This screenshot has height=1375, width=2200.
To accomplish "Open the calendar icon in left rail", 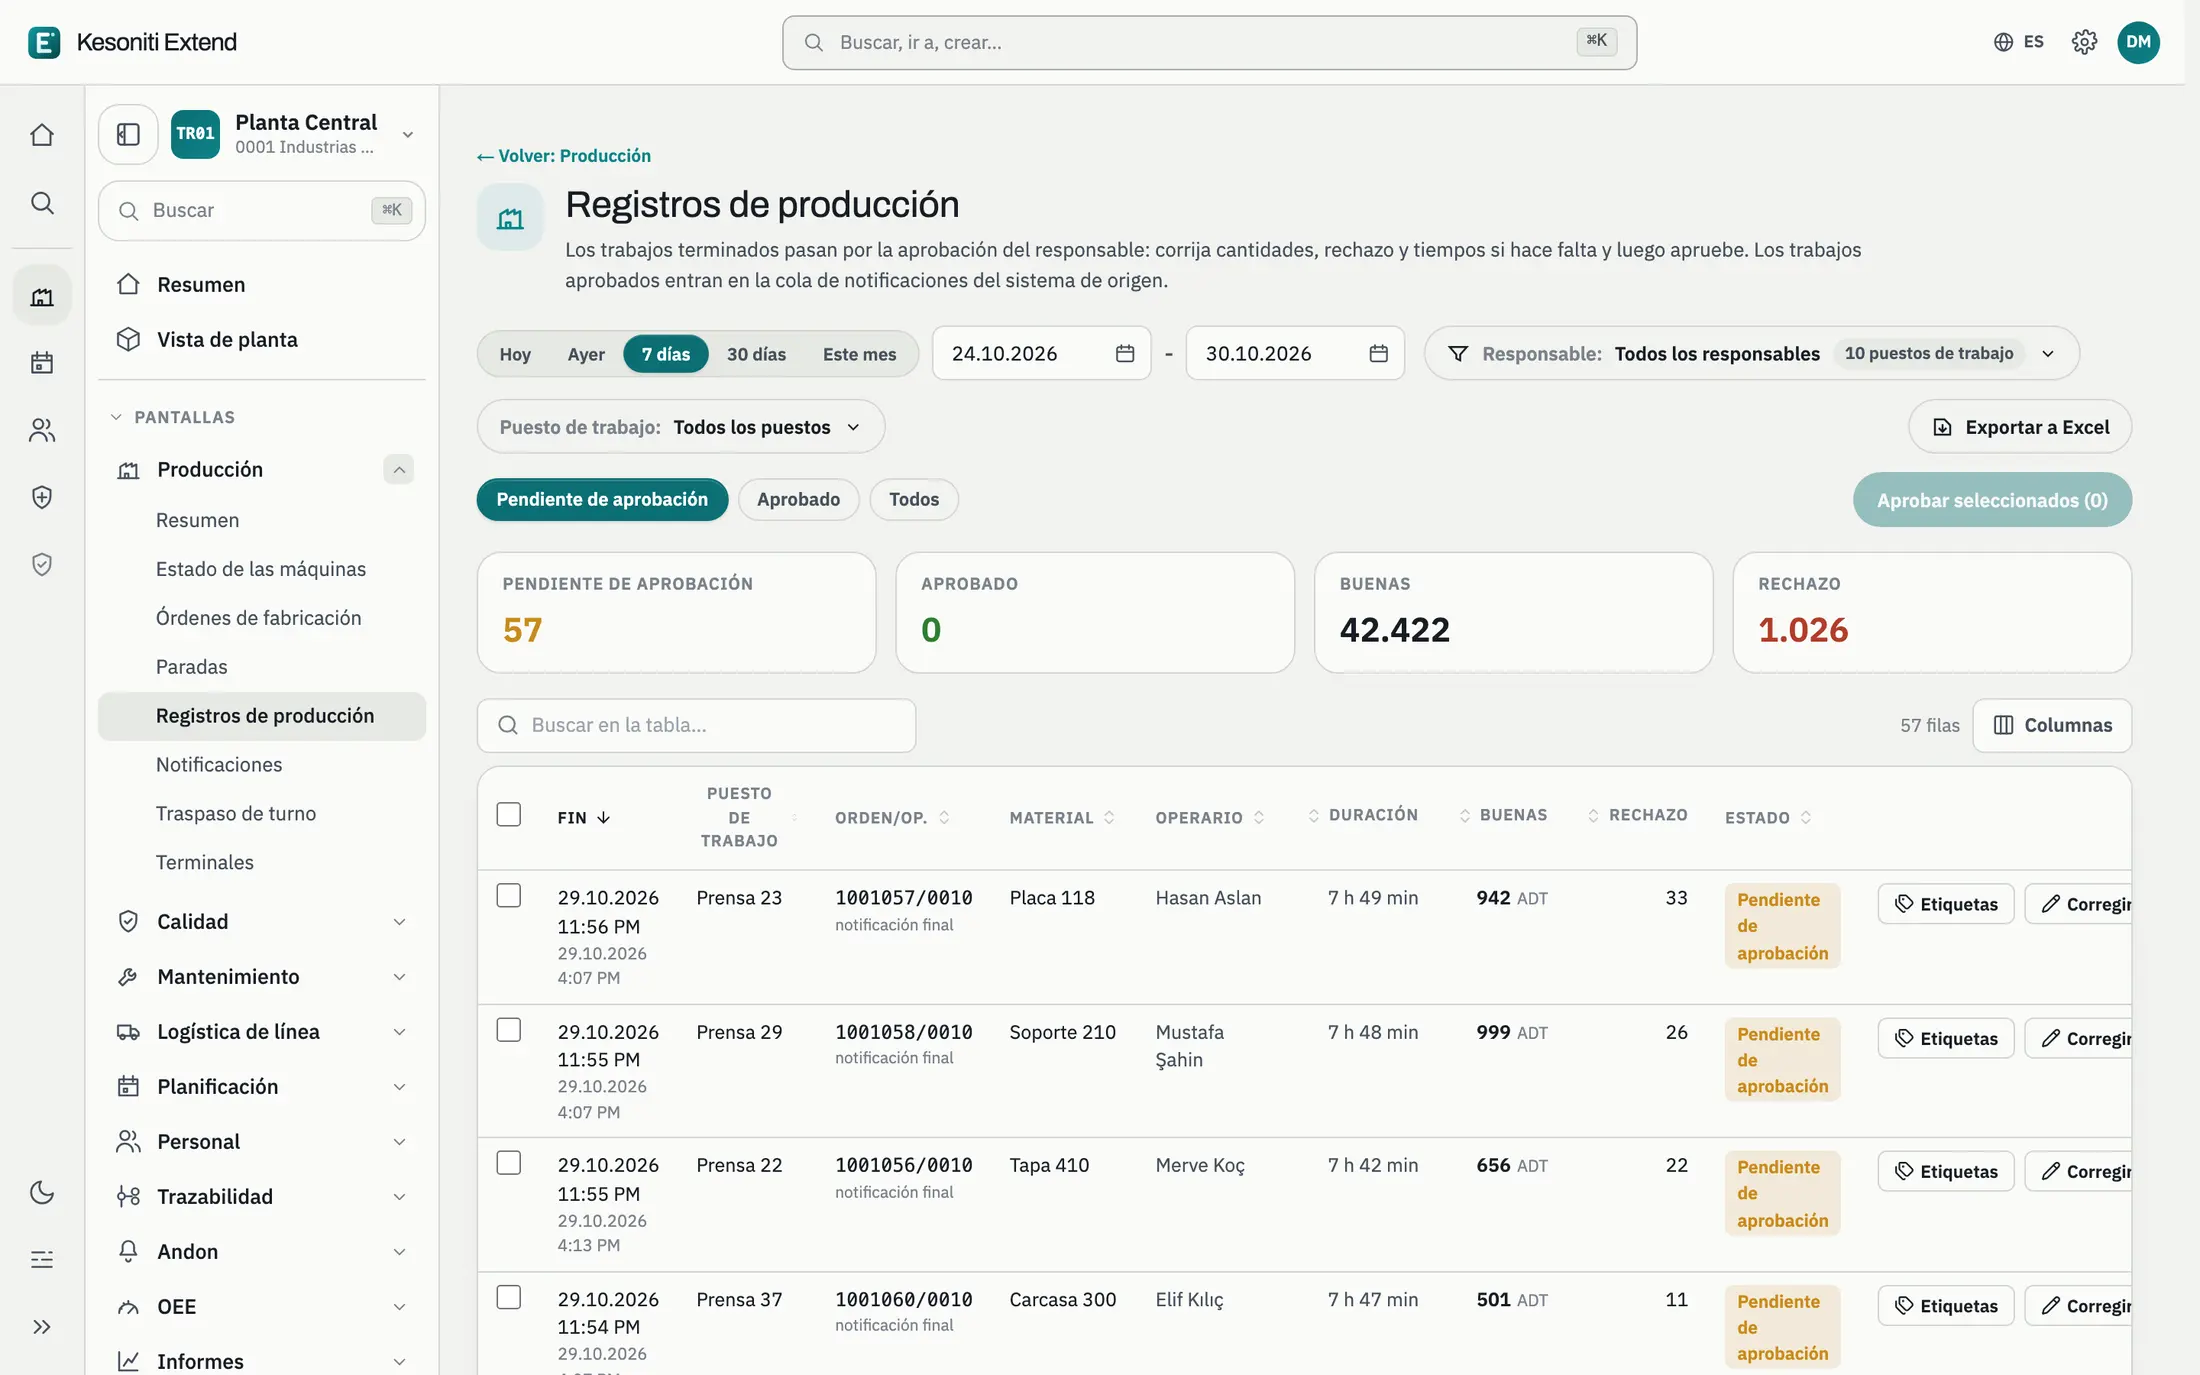I will (x=42, y=363).
